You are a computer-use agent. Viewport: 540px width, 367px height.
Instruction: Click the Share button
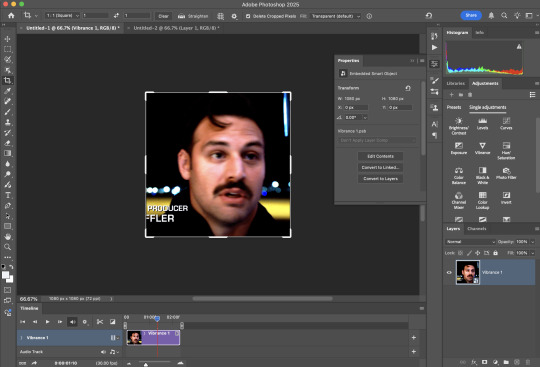click(471, 15)
